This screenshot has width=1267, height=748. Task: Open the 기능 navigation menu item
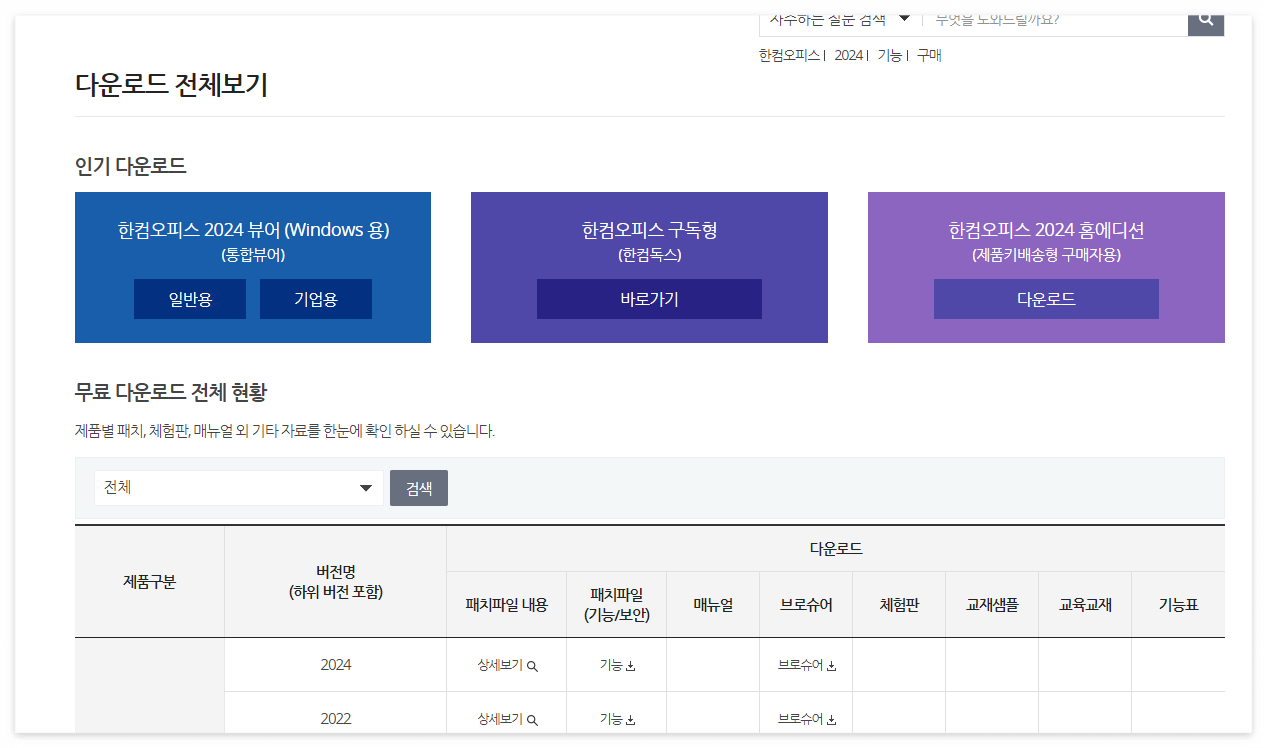pos(889,55)
